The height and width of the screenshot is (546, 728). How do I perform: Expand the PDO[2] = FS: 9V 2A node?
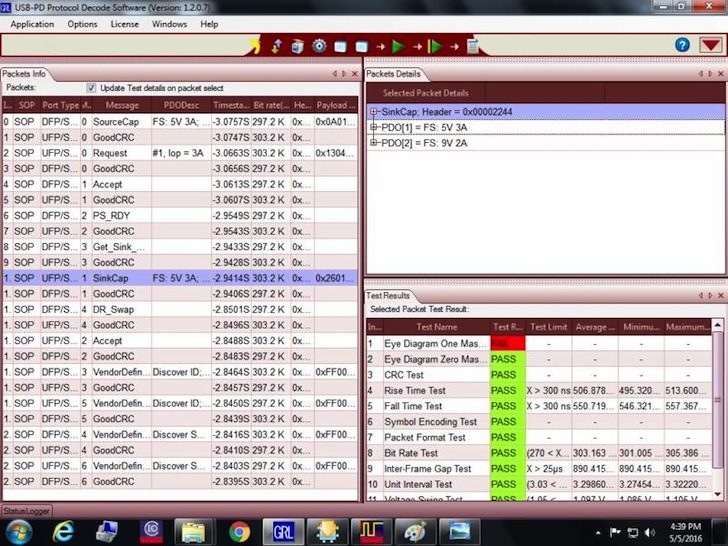point(374,143)
